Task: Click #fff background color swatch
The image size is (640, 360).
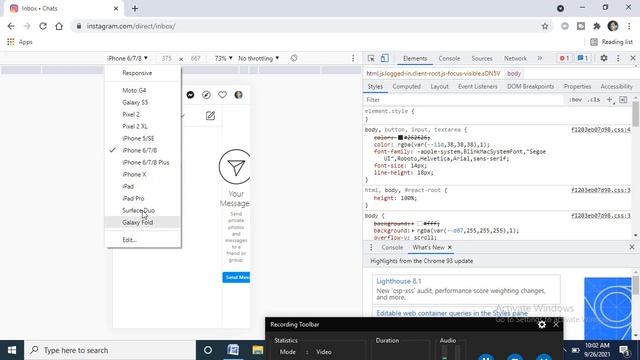Action: [x=420, y=224]
